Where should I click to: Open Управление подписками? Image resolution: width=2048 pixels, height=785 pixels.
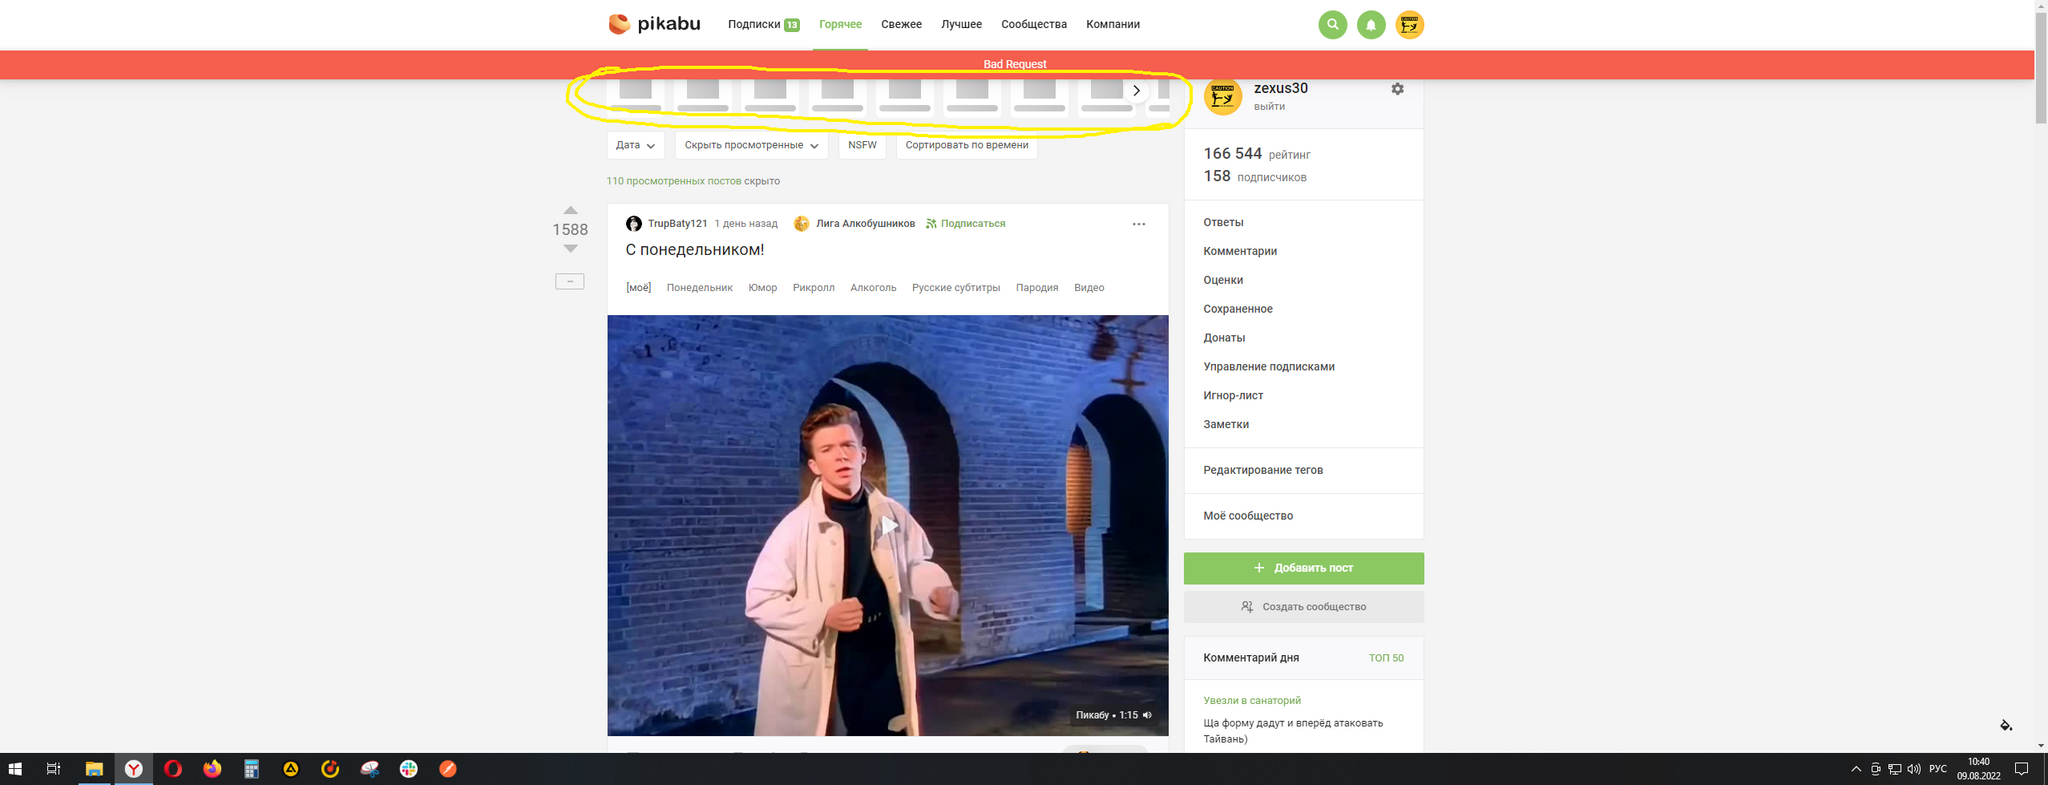point(1269,367)
